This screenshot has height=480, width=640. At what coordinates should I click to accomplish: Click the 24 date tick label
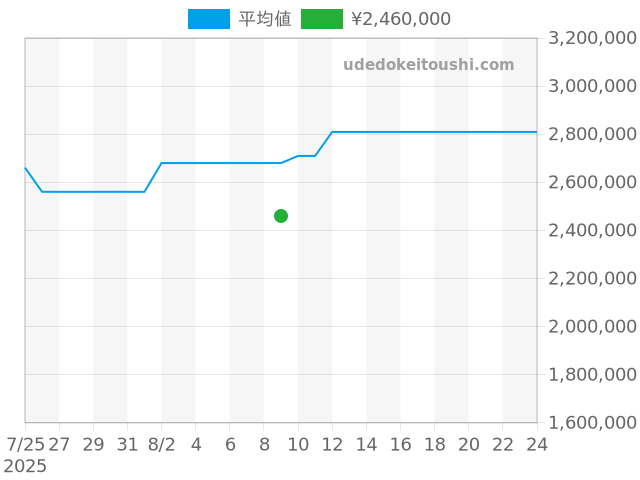click(537, 444)
